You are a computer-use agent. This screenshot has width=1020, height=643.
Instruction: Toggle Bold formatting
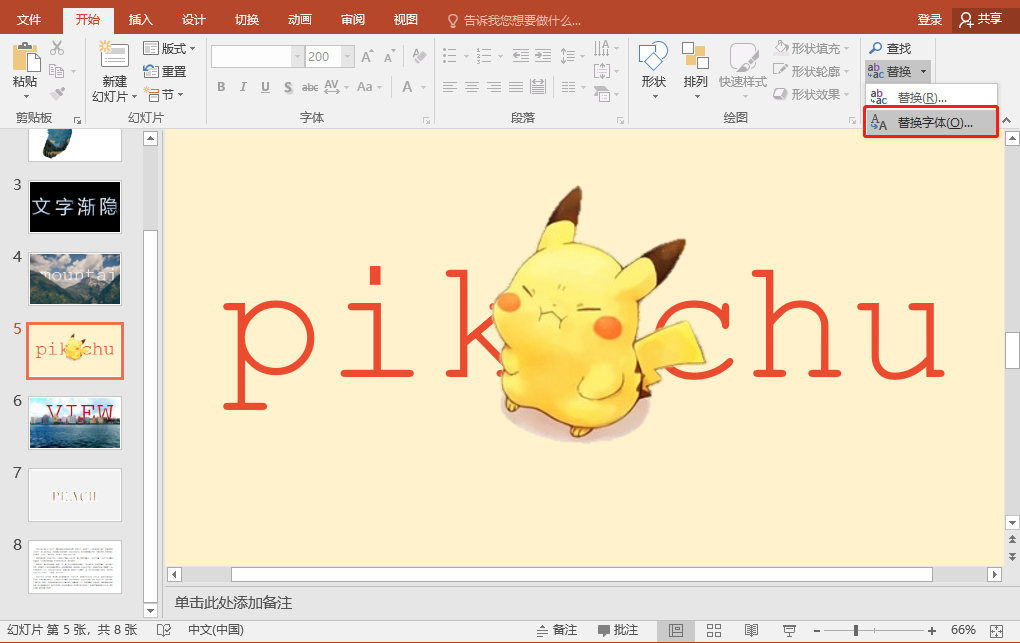point(221,87)
